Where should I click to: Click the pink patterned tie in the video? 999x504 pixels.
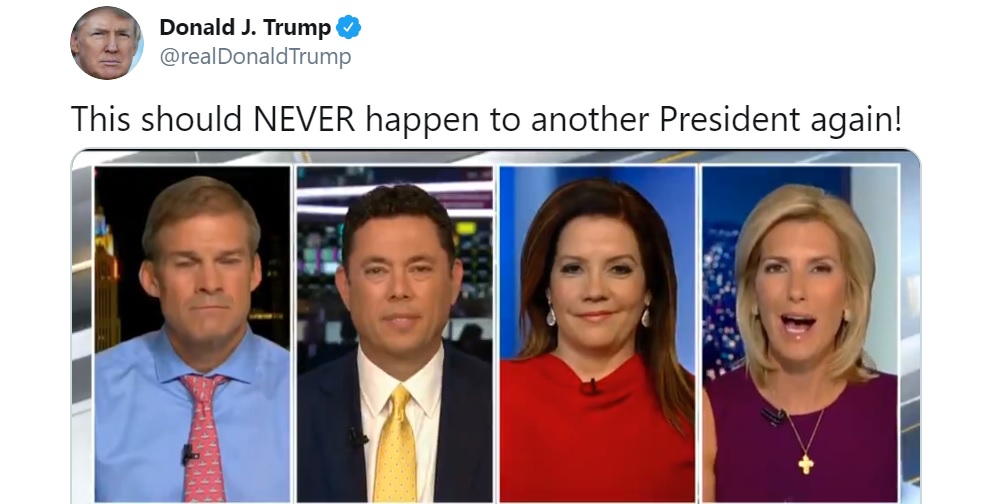click(203, 437)
